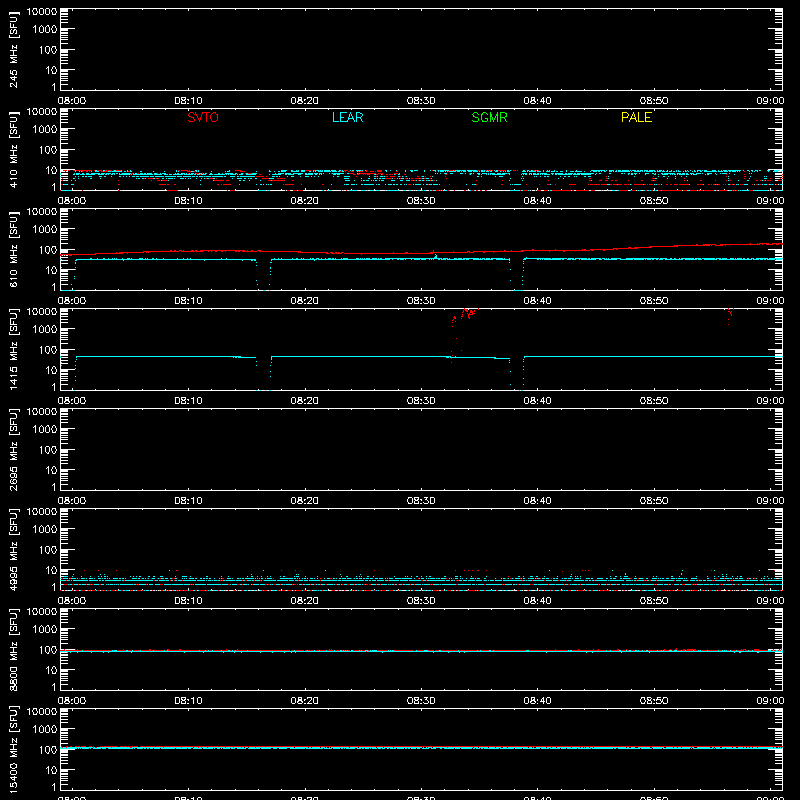Click 08:50 tick under the 610 MHz panel

(654, 301)
